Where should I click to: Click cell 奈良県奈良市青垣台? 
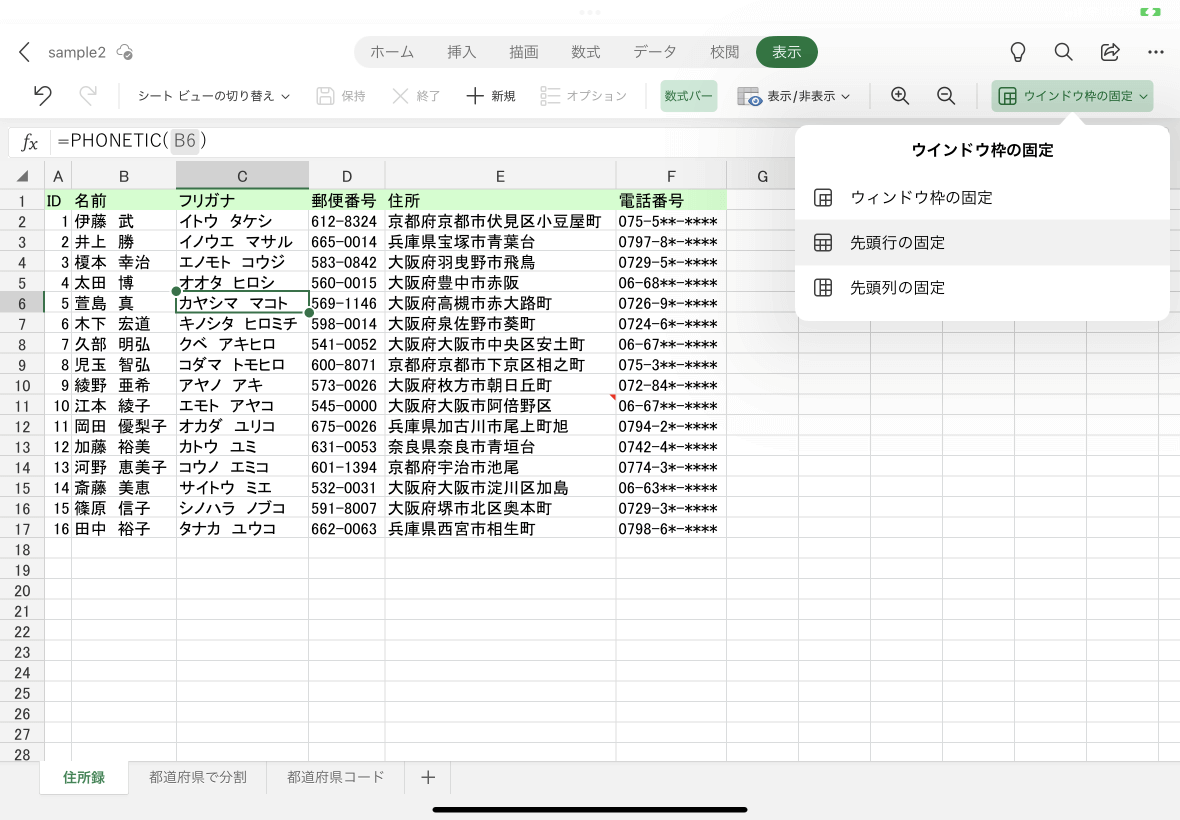(500, 447)
